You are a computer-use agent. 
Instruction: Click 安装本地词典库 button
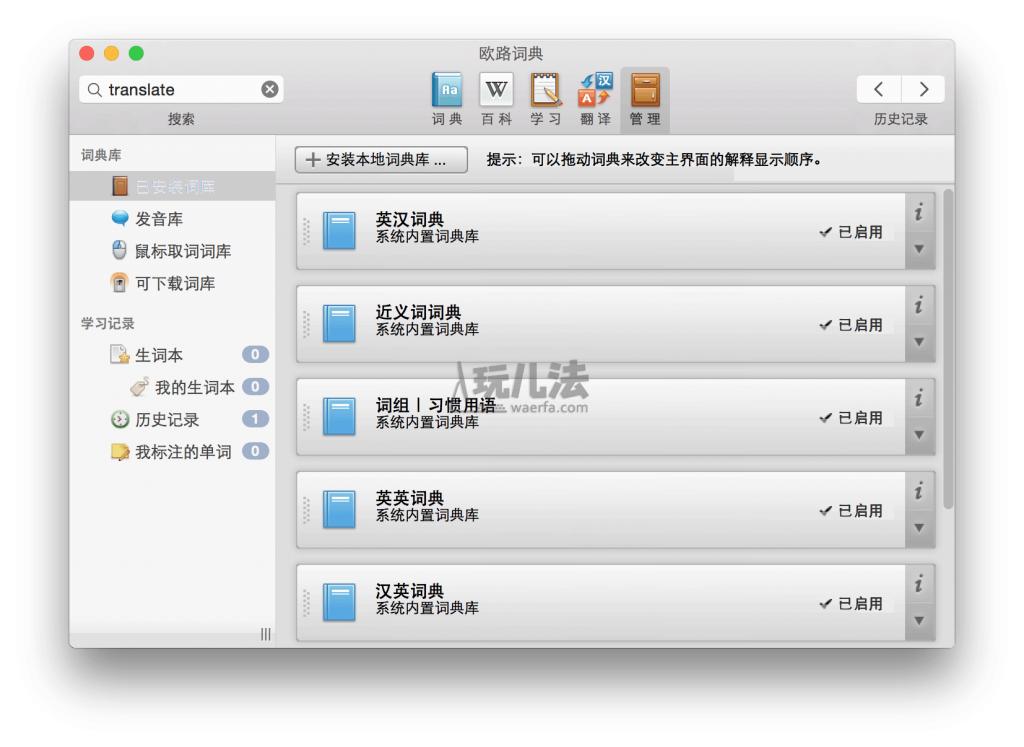(x=381, y=159)
